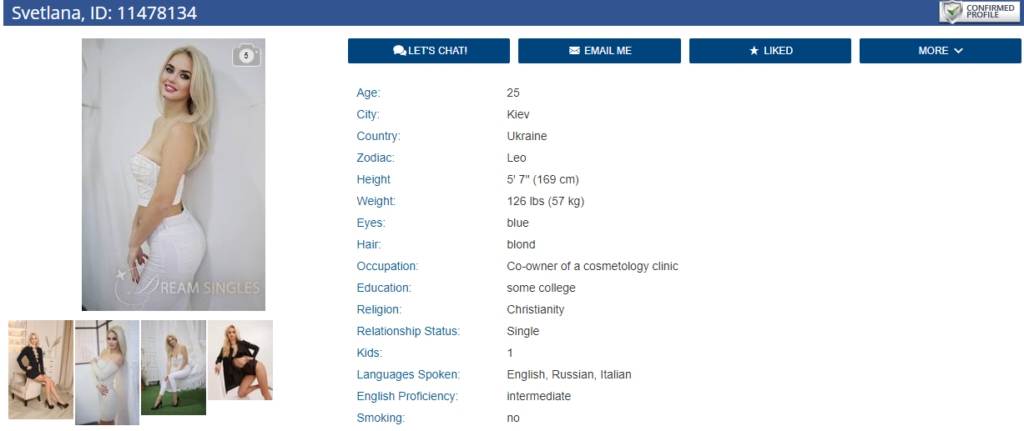Open the photo count camera icon
The width and height of the screenshot is (1024, 431).
[x=246, y=56]
